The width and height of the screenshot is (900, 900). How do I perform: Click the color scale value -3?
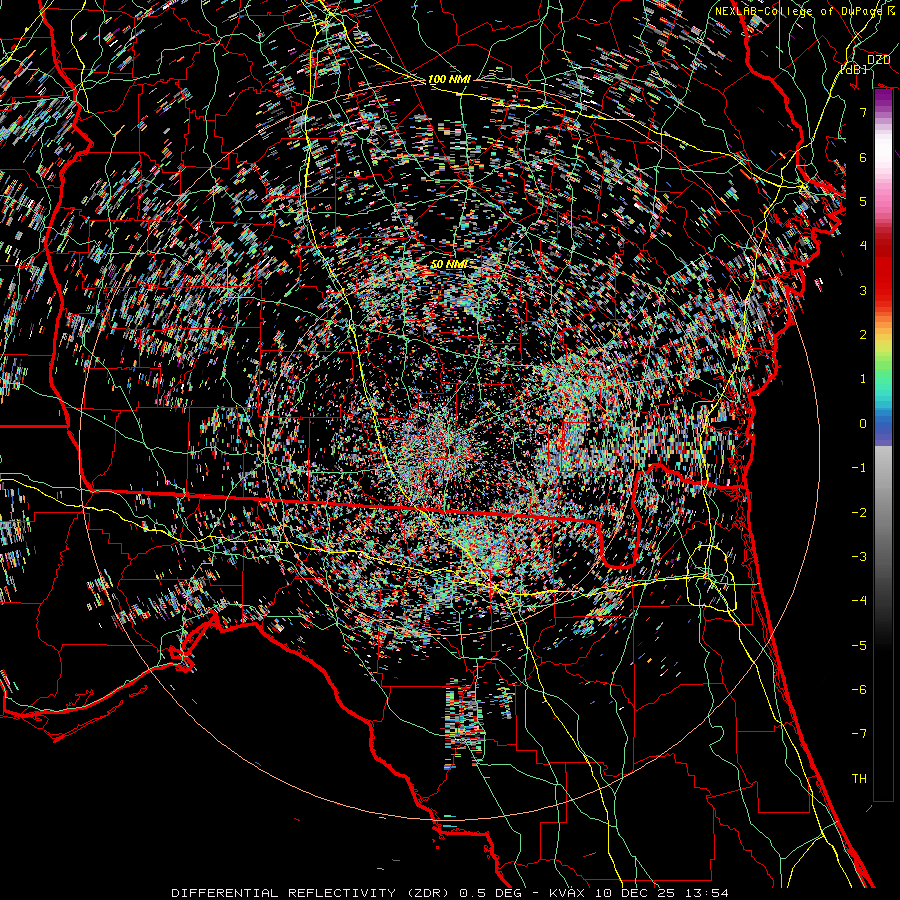(859, 557)
